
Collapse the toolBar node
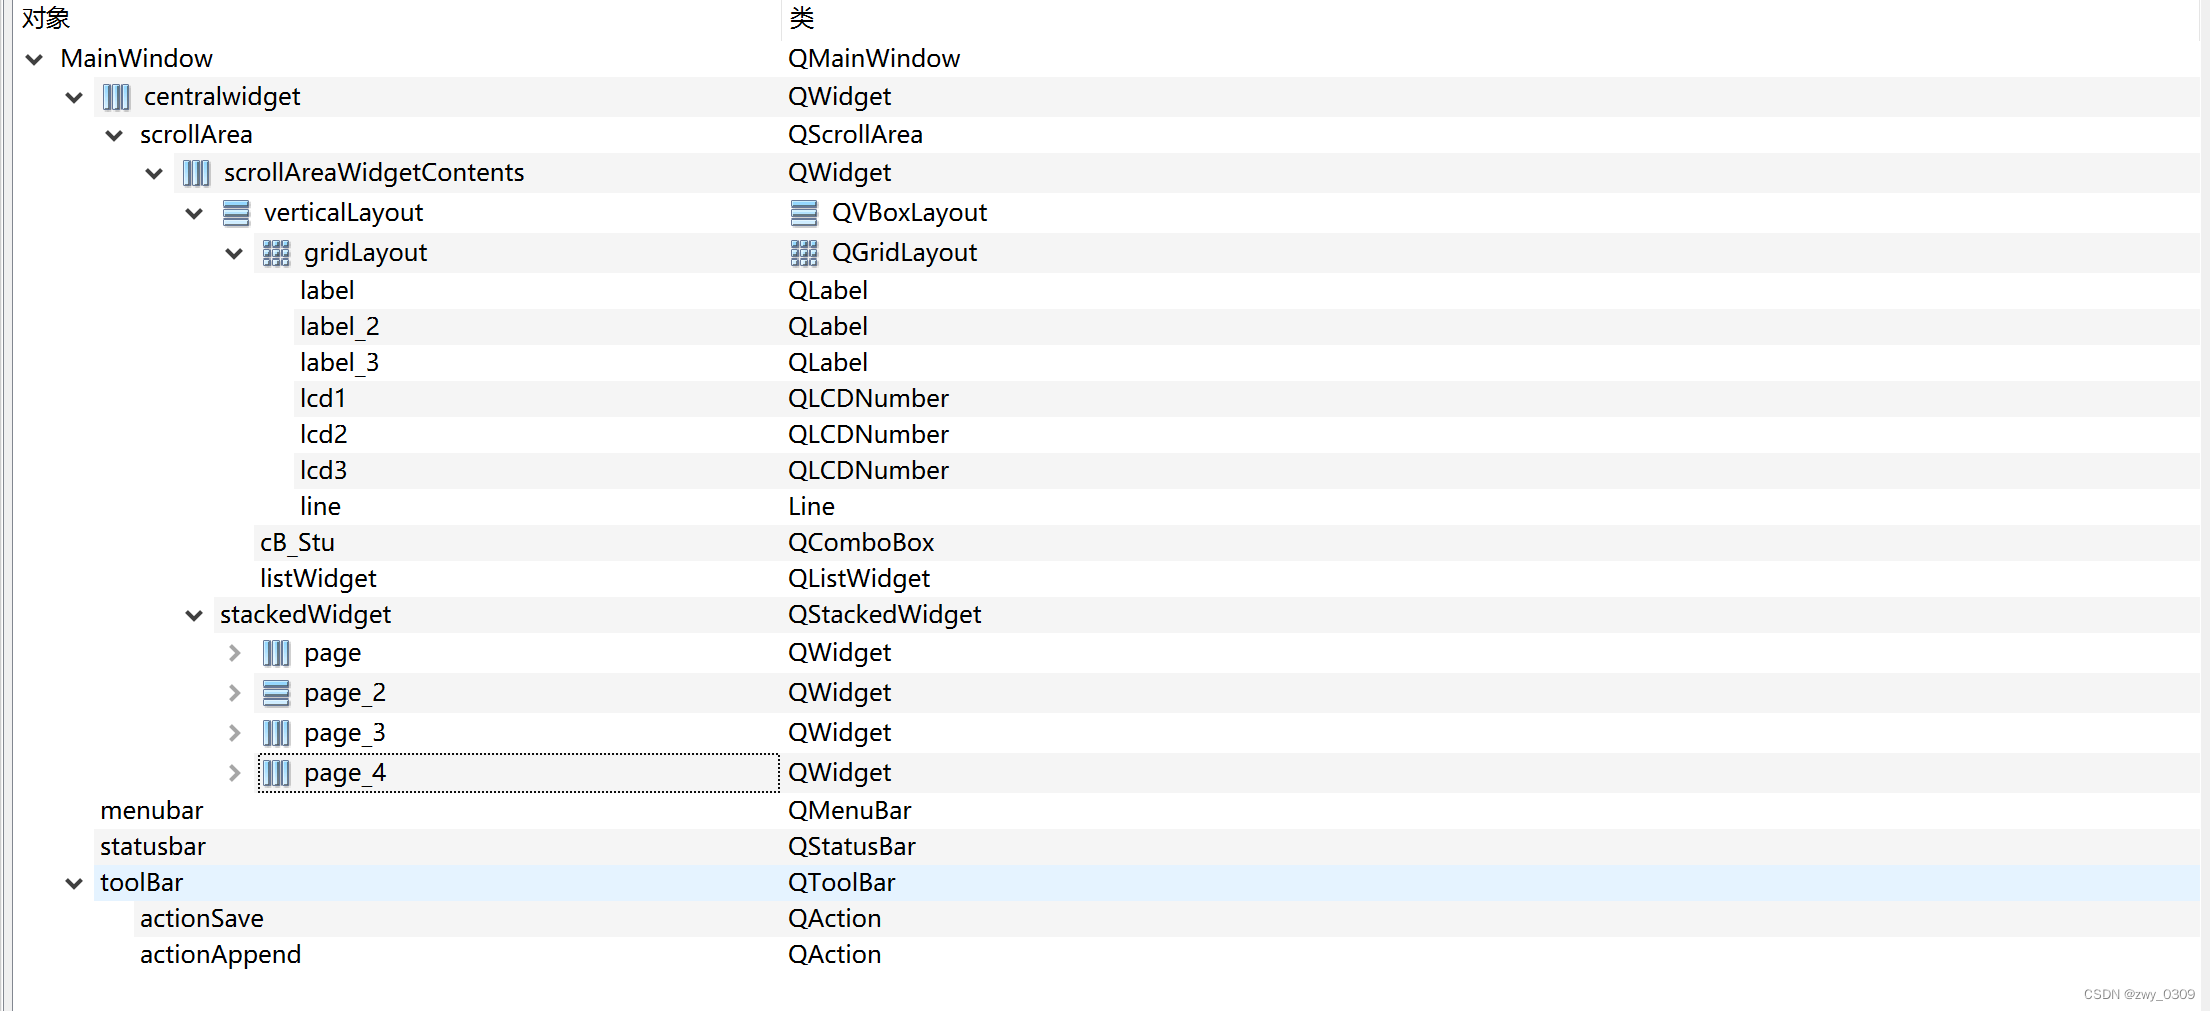[x=74, y=883]
